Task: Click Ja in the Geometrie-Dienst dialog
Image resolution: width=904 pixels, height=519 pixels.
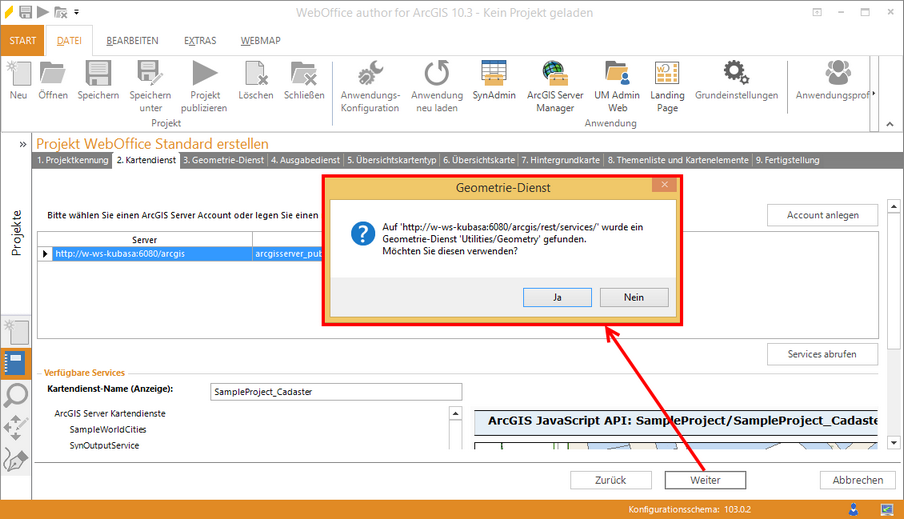Action: (x=557, y=297)
